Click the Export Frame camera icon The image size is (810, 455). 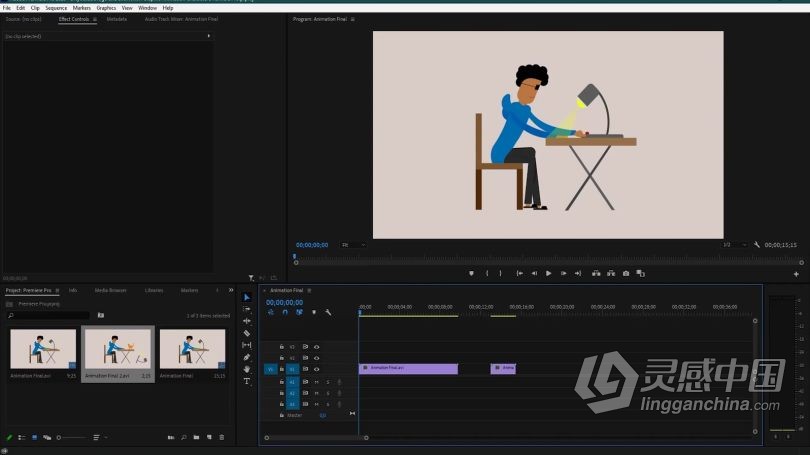click(626, 273)
